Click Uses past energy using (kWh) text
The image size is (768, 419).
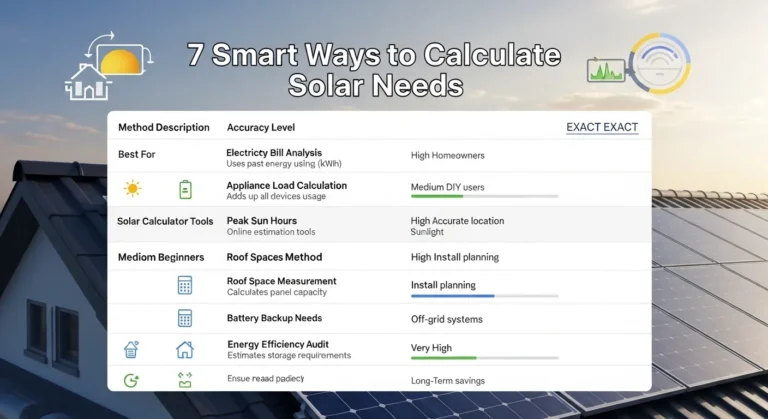(x=284, y=164)
